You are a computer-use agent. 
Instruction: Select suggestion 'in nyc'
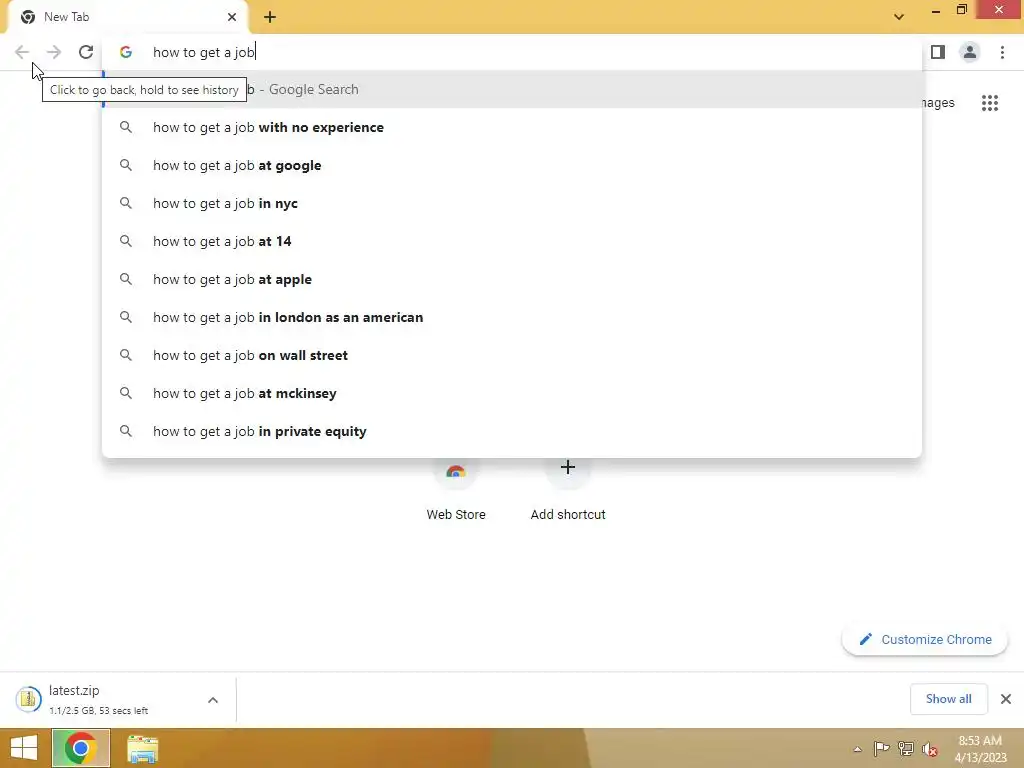[512, 203]
